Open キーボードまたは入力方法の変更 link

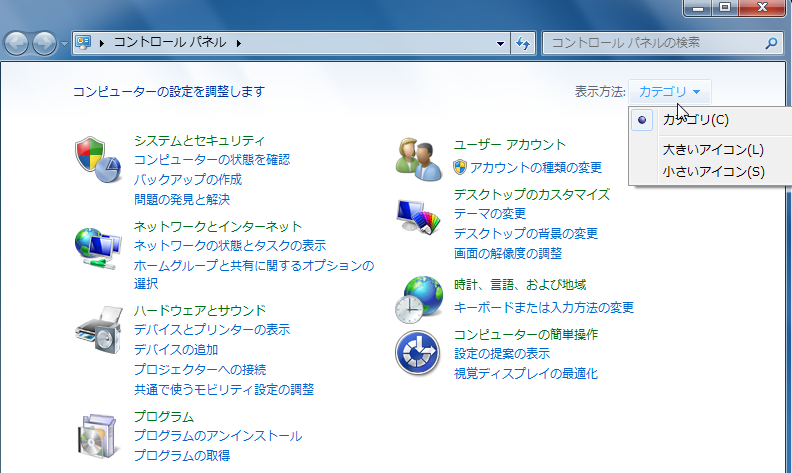543,307
